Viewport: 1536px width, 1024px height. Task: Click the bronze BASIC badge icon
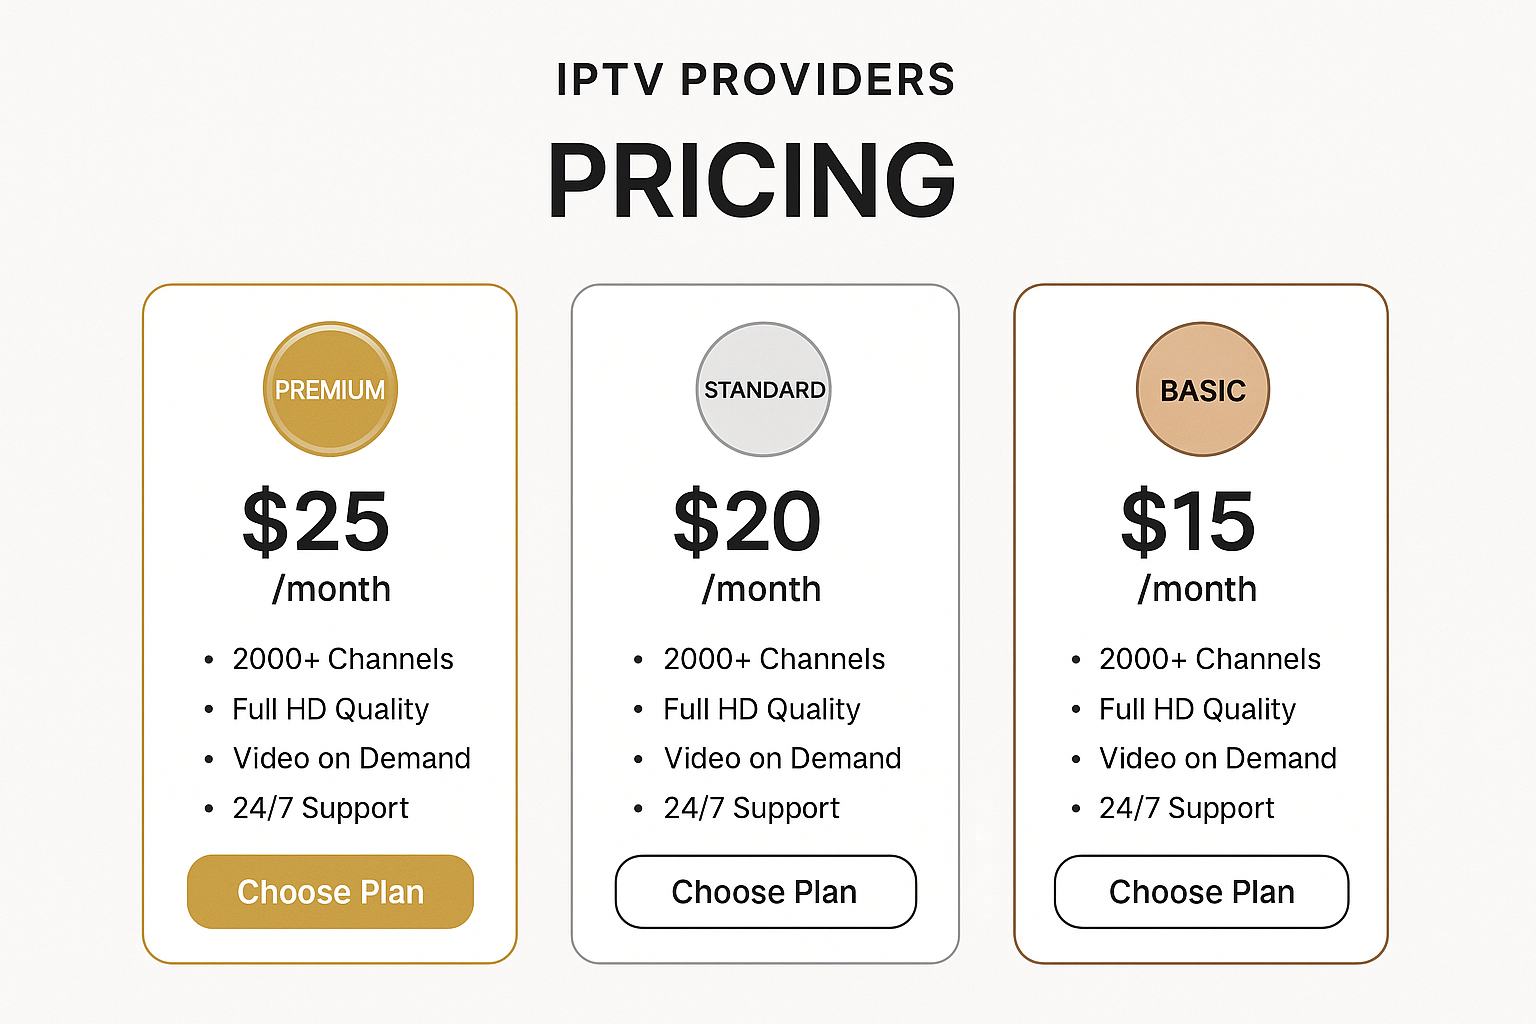(1203, 389)
